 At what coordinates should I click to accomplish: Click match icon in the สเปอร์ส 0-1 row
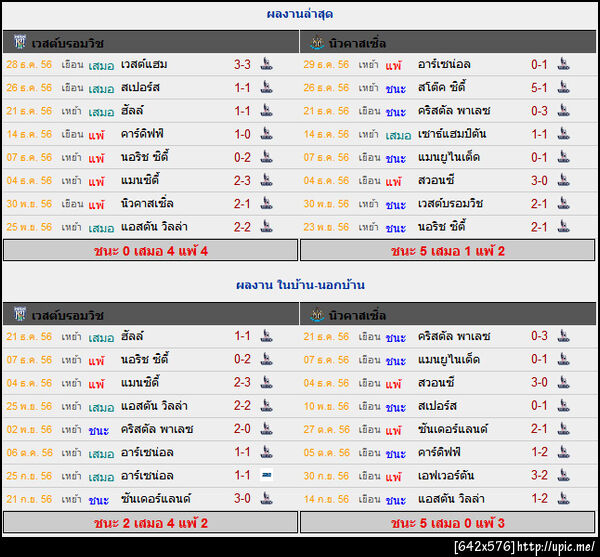[563, 406]
